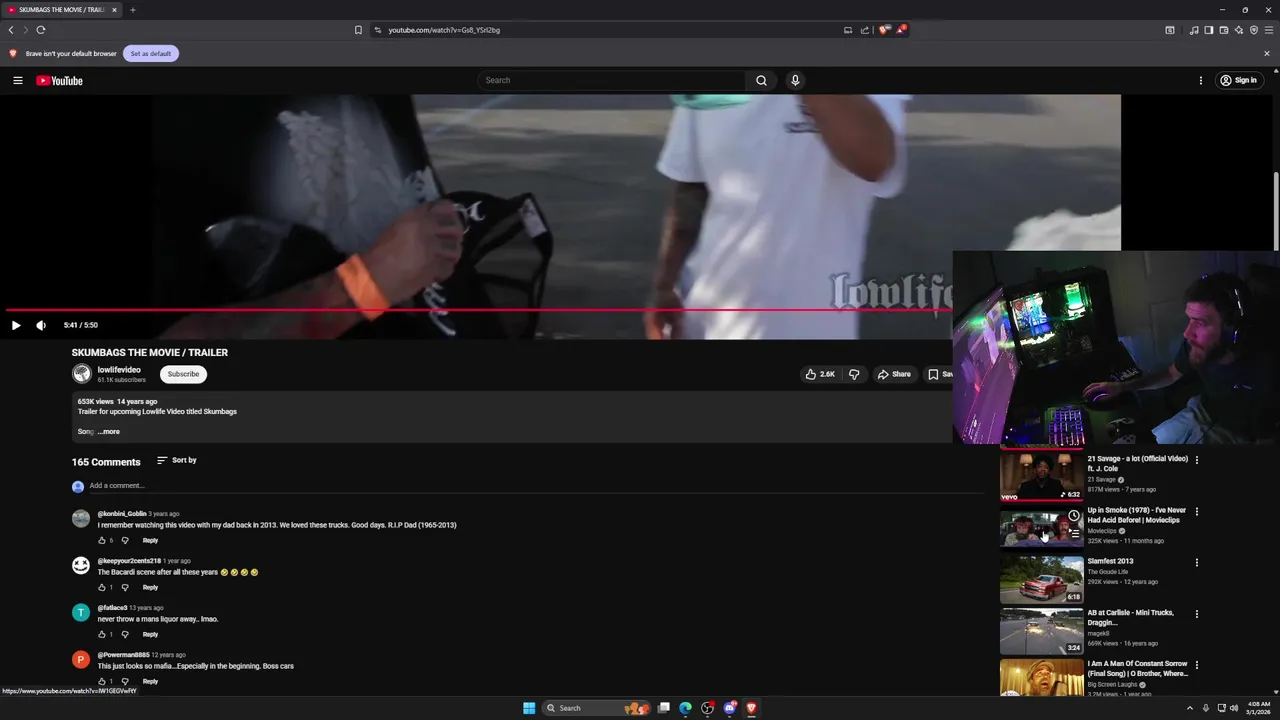
Task: Select the SKUMBAGS THE MOVIE tab
Action: point(60,10)
